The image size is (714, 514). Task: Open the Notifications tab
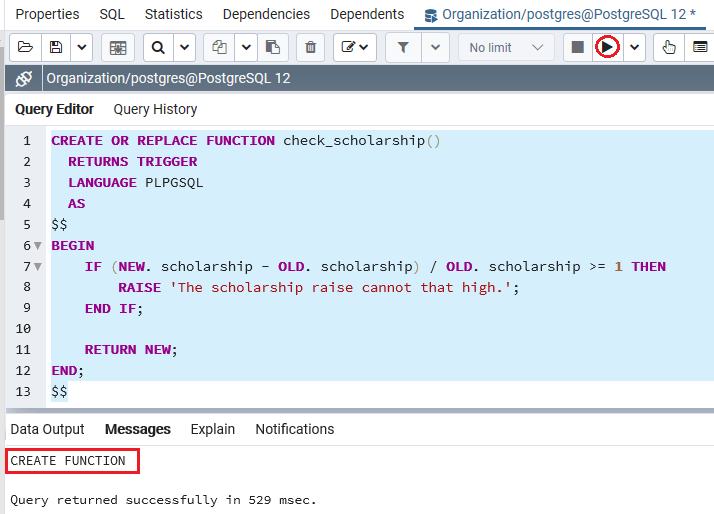point(295,429)
